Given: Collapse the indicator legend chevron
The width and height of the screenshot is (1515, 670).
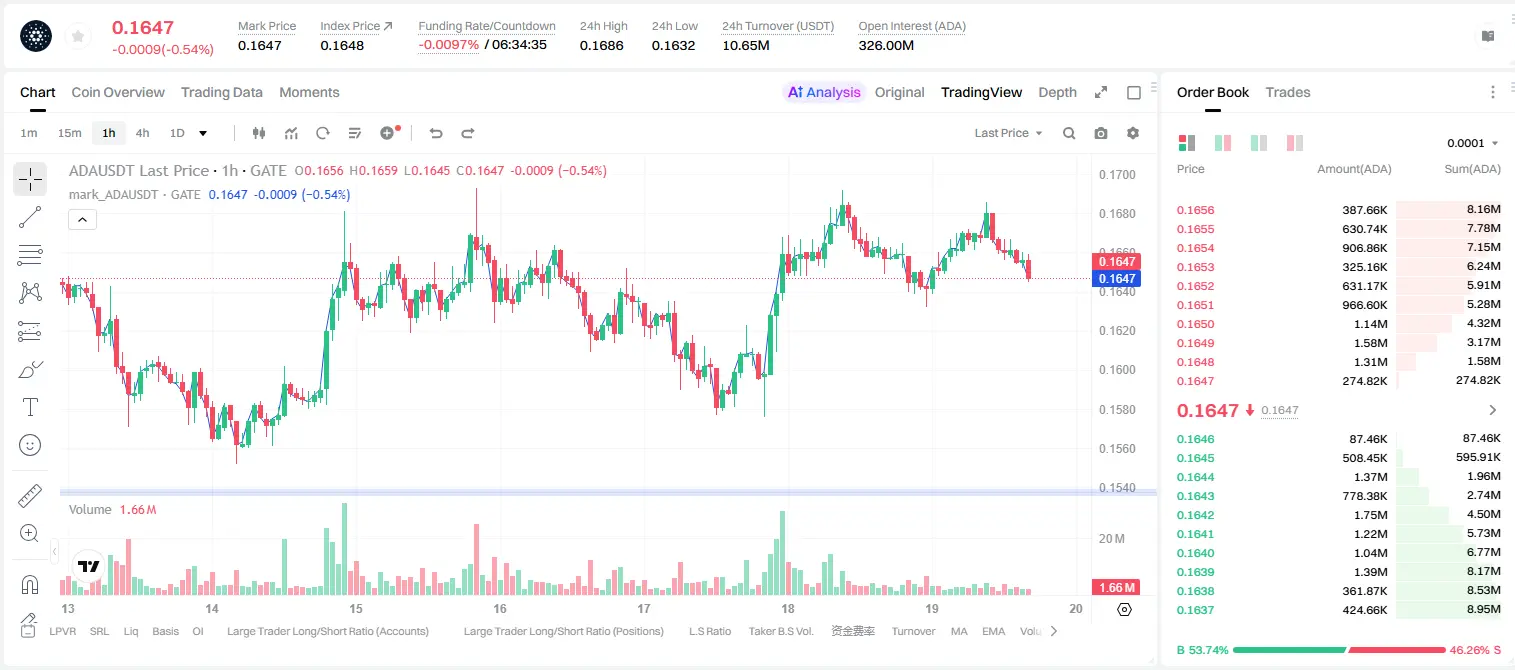Looking at the screenshot, I should pos(82,220).
